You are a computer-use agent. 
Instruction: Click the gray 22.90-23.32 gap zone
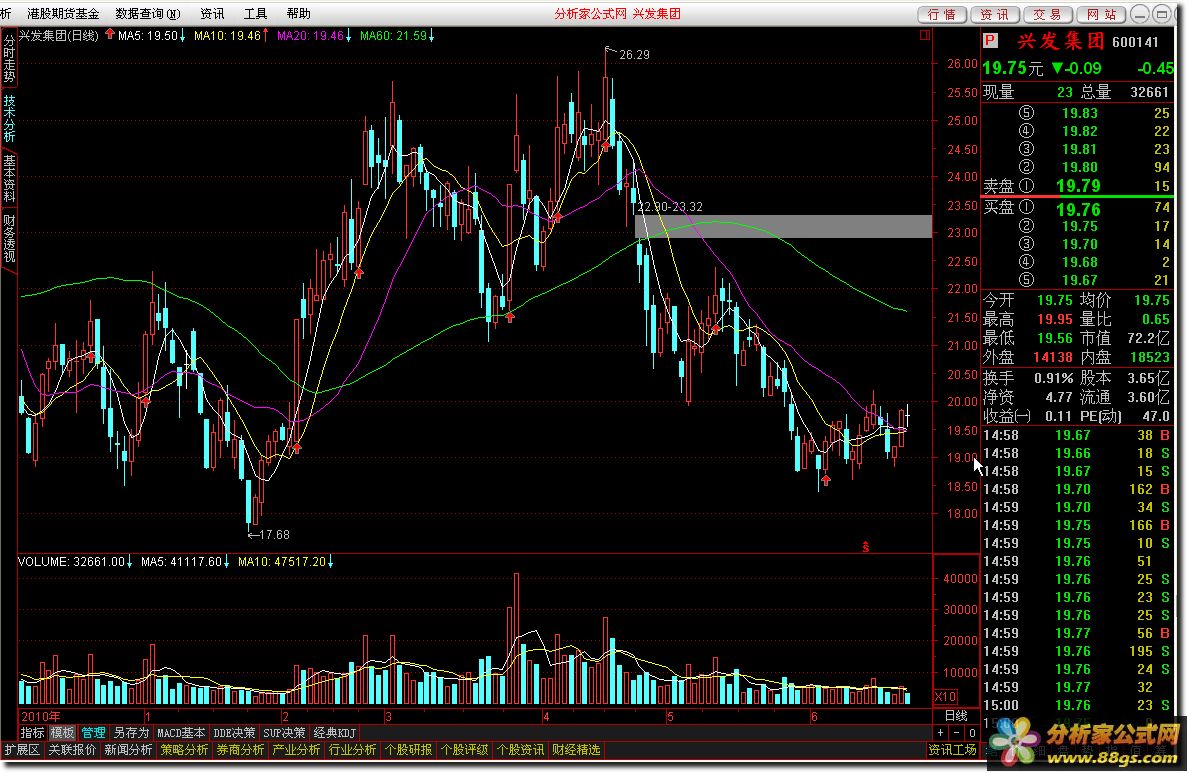pos(783,226)
